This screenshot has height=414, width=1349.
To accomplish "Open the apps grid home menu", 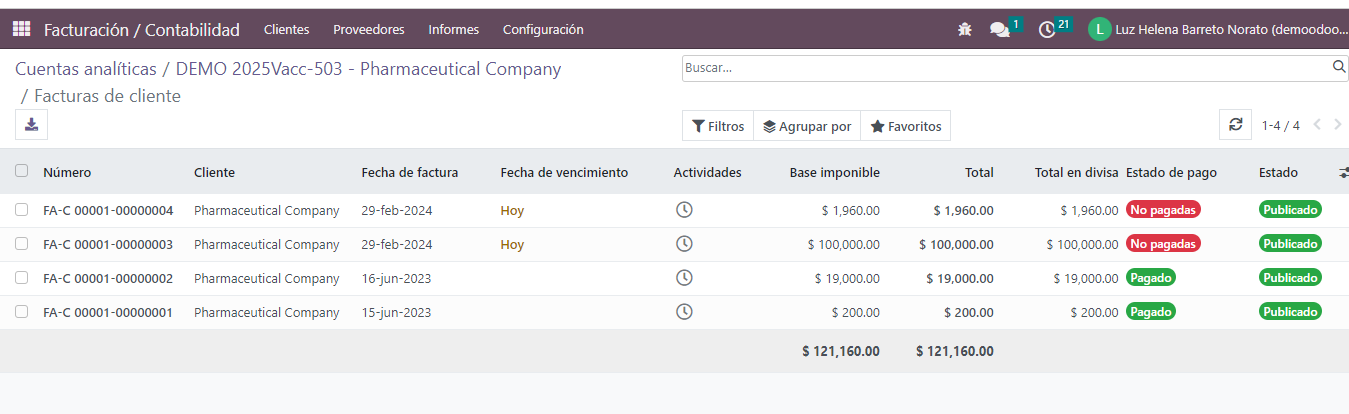I will [x=21, y=29].
